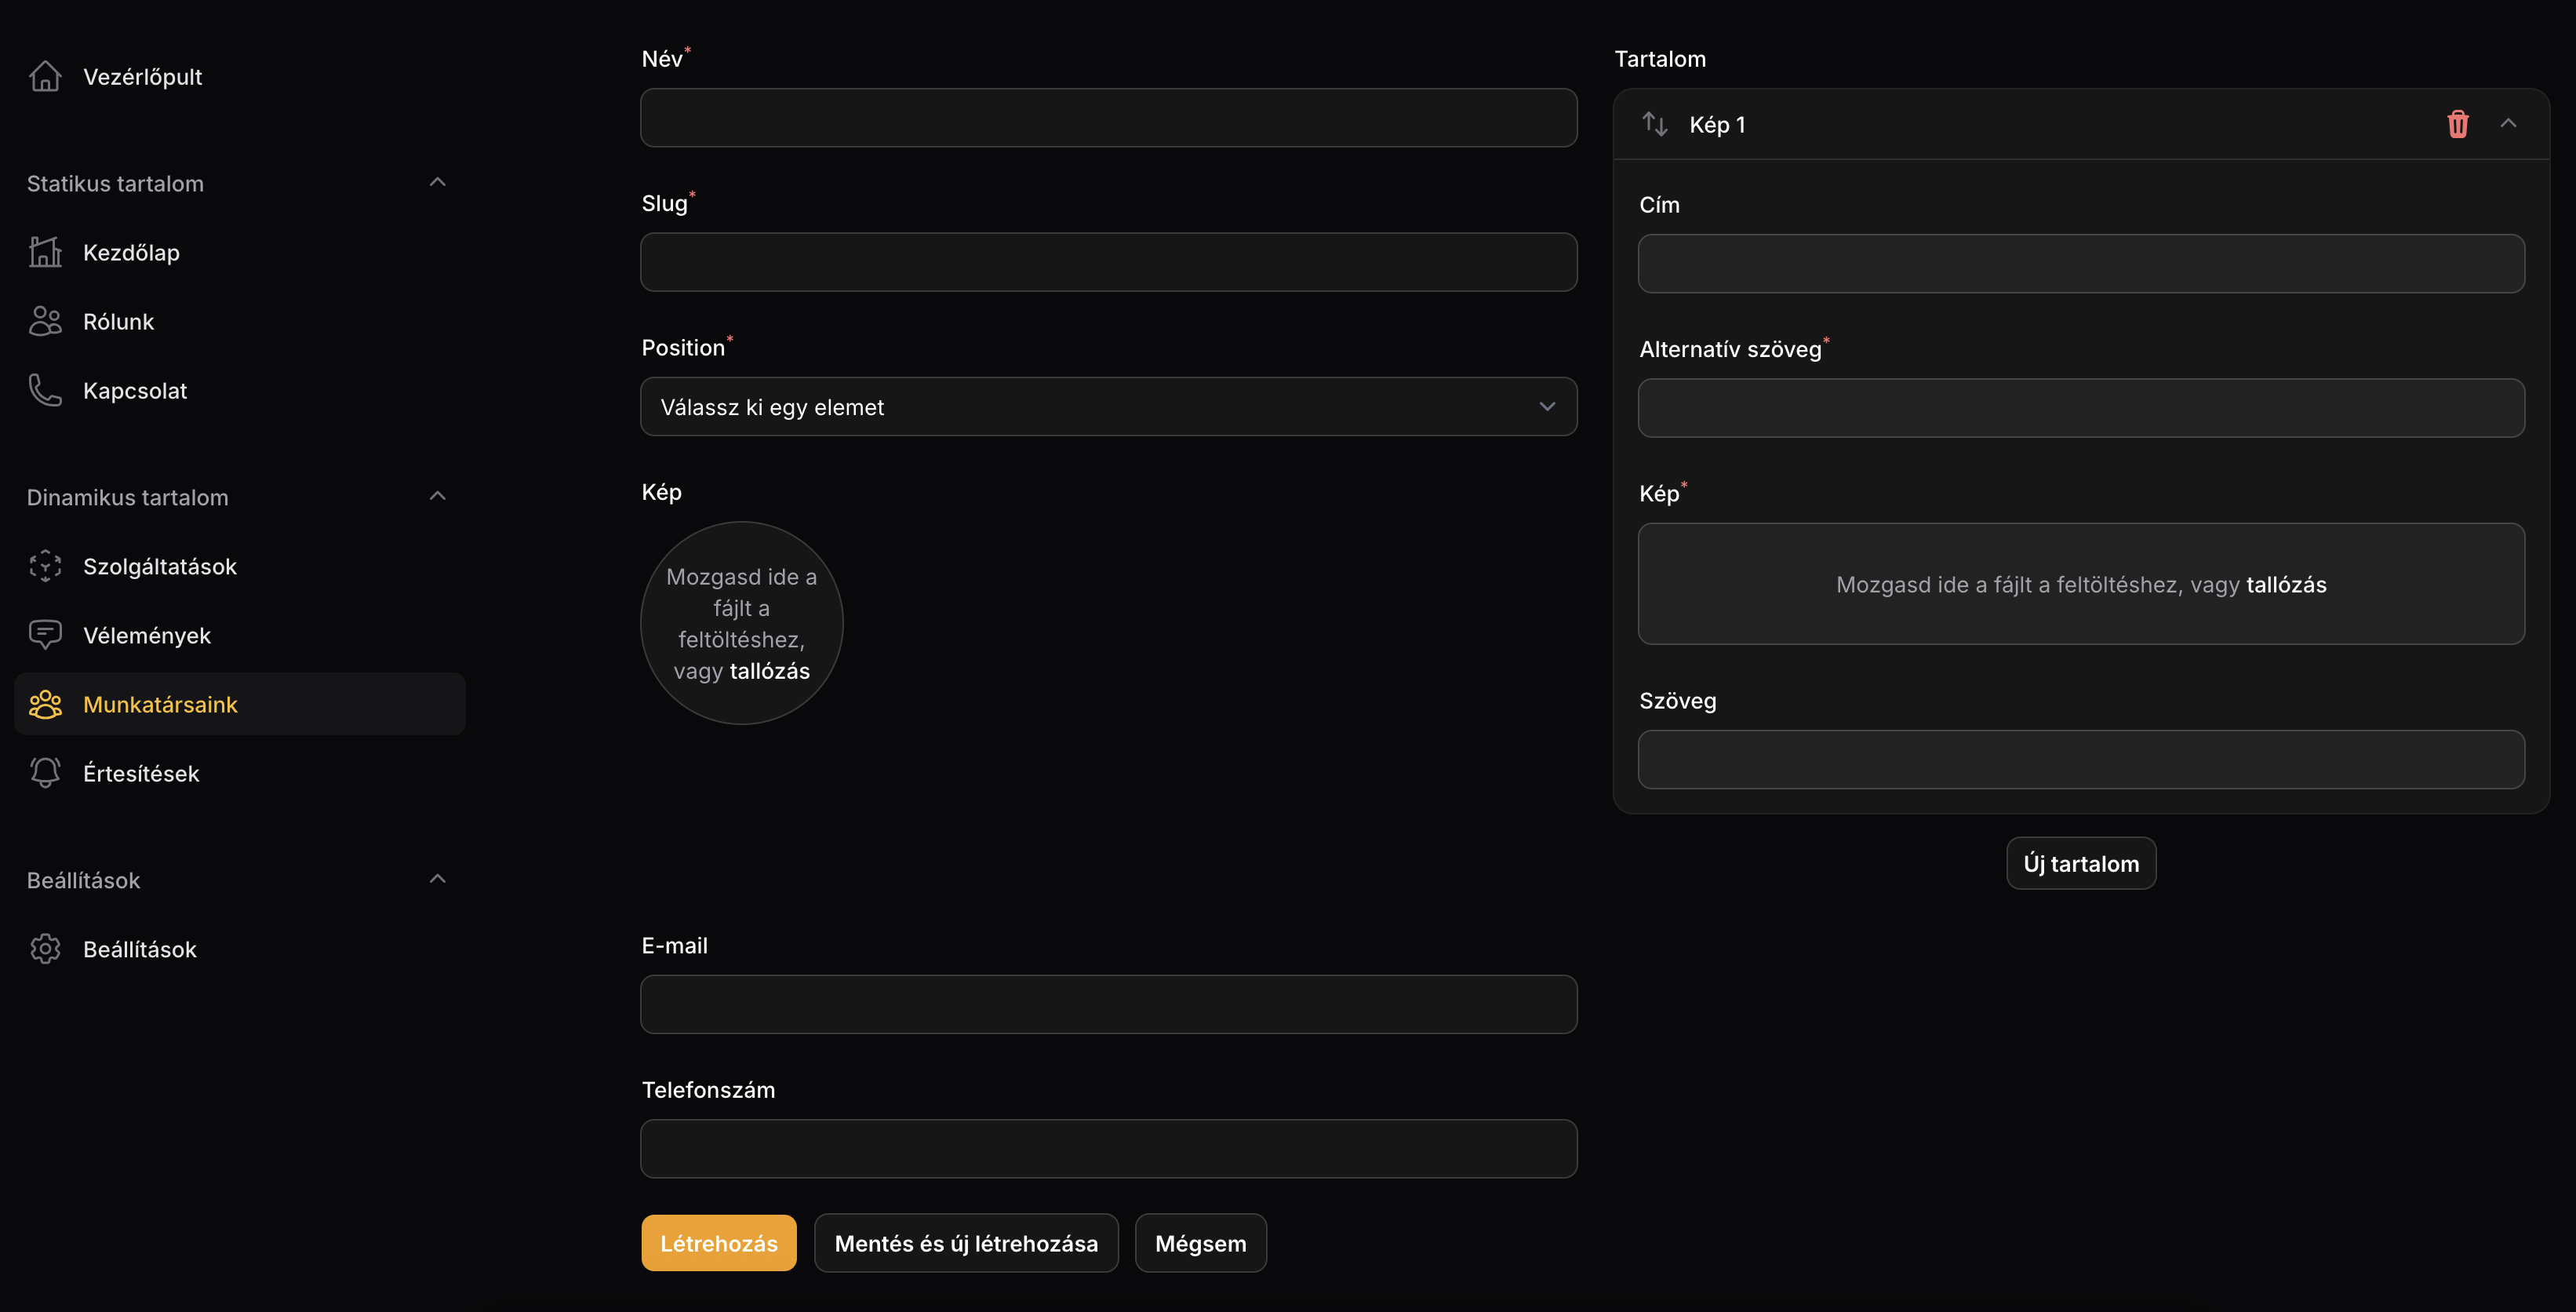Navigate to Kapcsolat
Viewport: 2576px width, 1312px height.
pyautogui.click(x=240, y=390)
